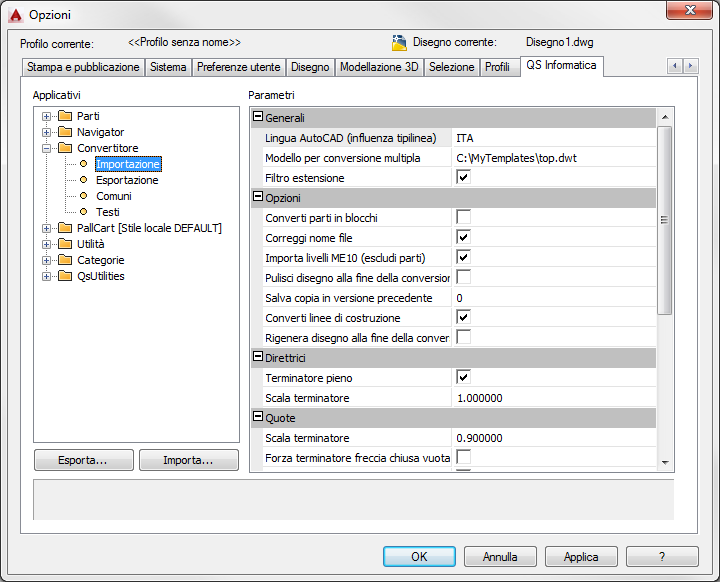This screenshot has width=720, height=582.
Task: Click the QsUtilities folder icon
Action: (x=65, y=276)
